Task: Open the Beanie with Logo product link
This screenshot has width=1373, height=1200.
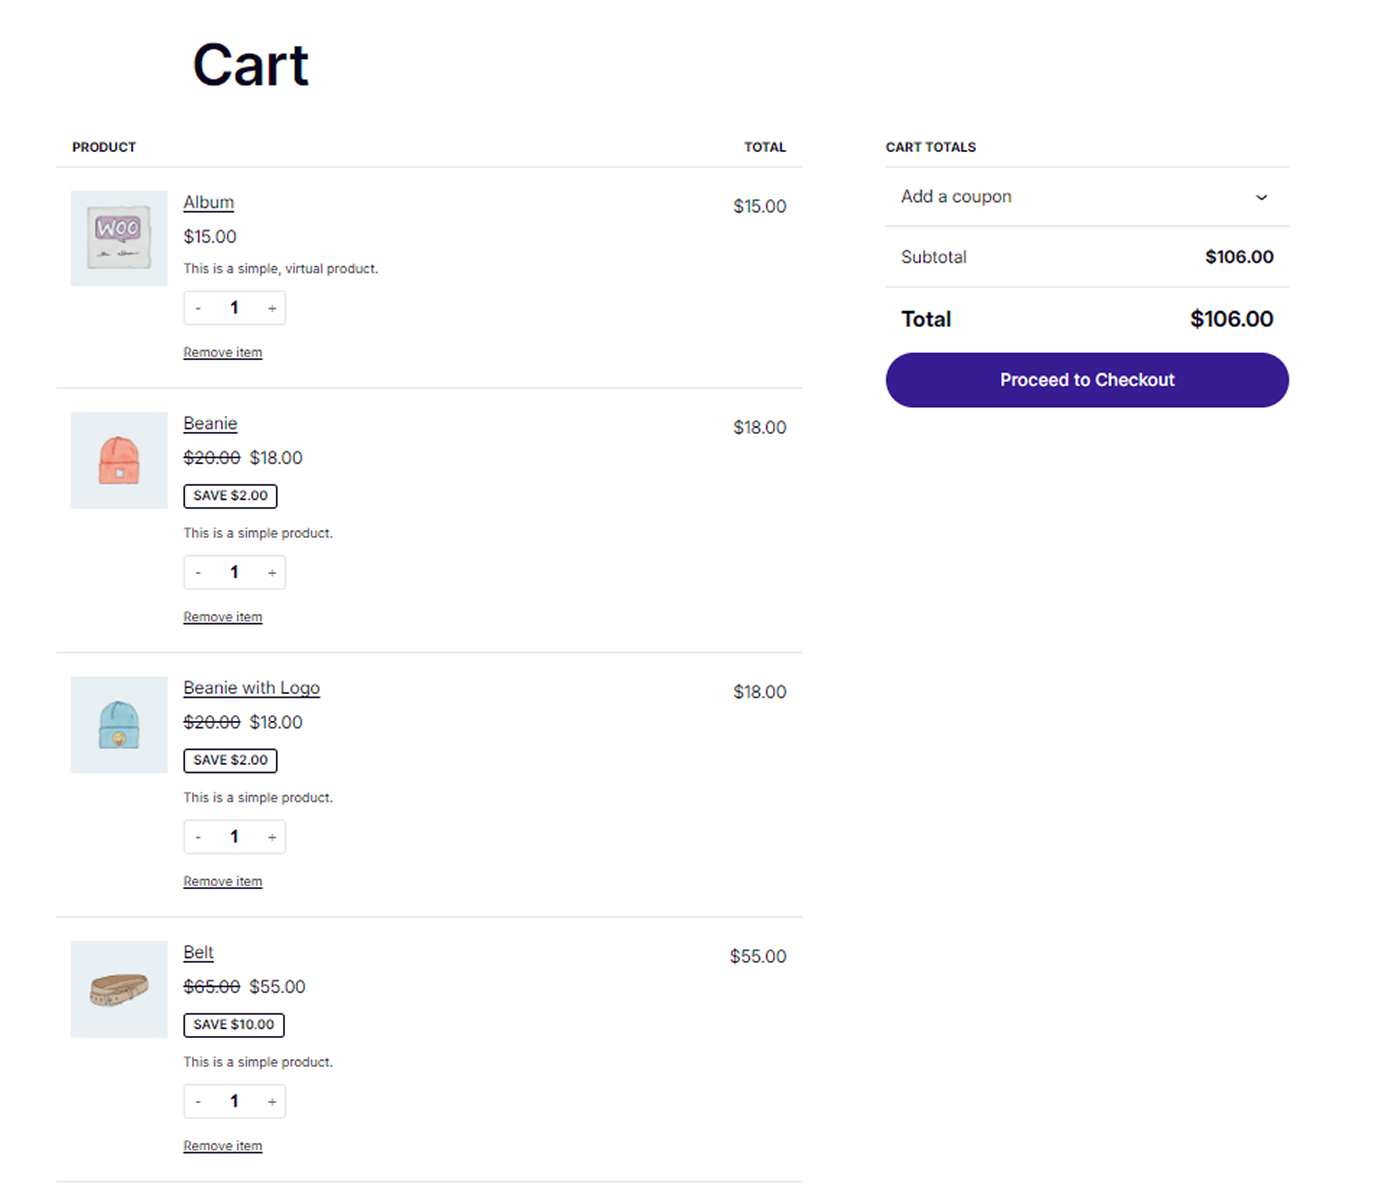Action: [x=251, y=688]
